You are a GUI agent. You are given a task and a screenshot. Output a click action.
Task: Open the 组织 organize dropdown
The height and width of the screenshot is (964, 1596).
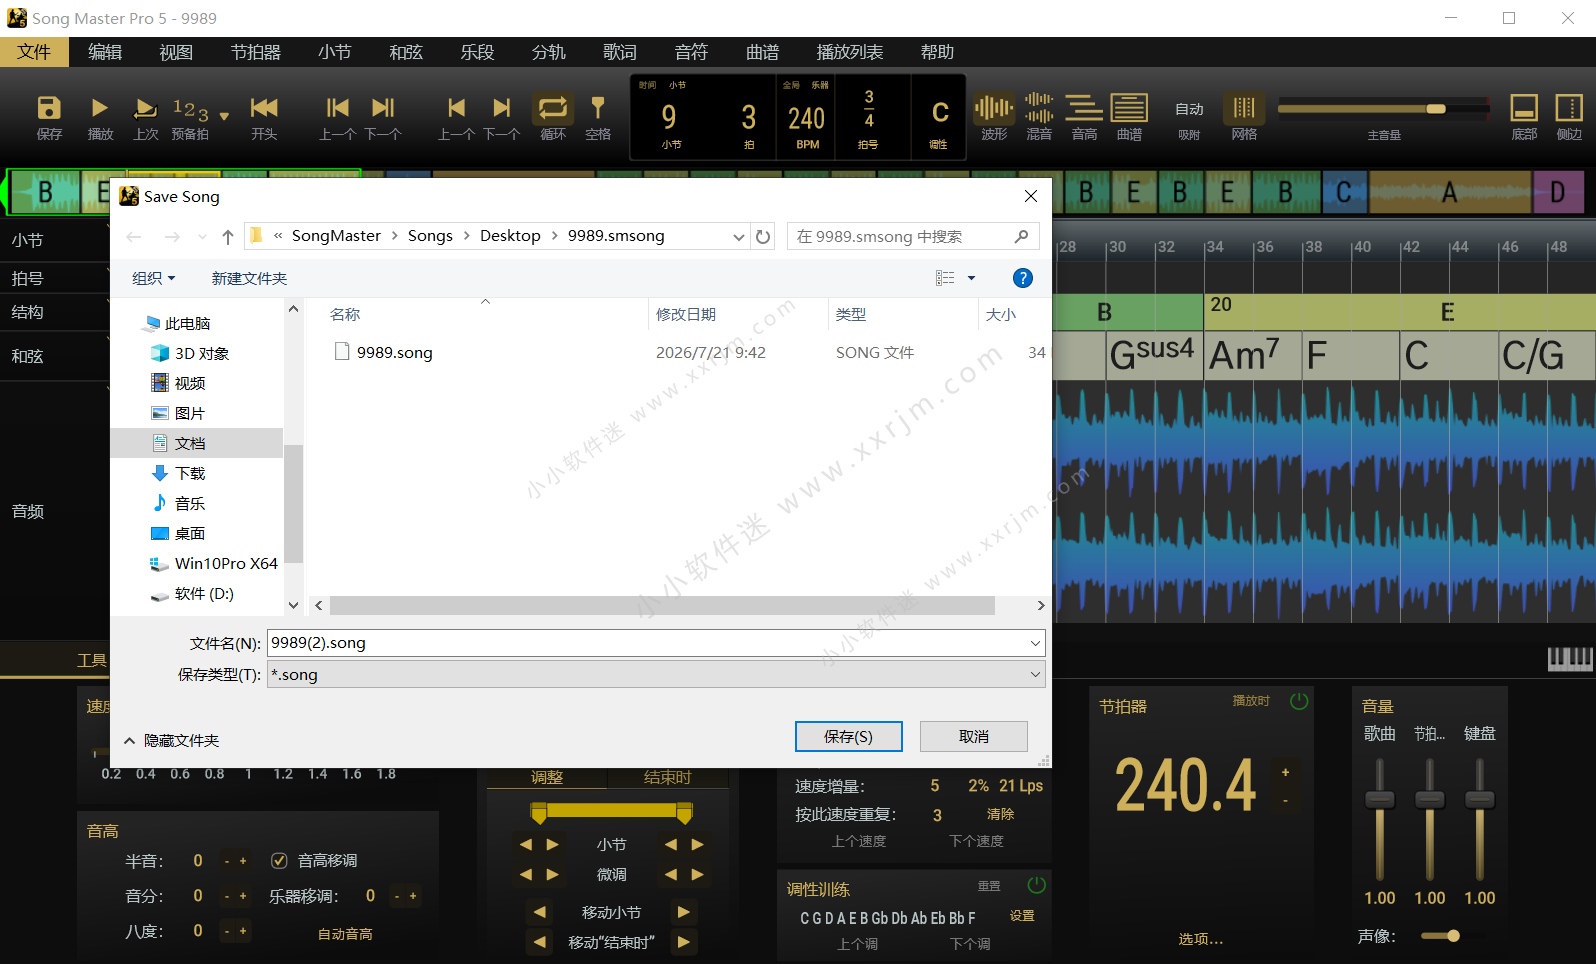(153, 278)
